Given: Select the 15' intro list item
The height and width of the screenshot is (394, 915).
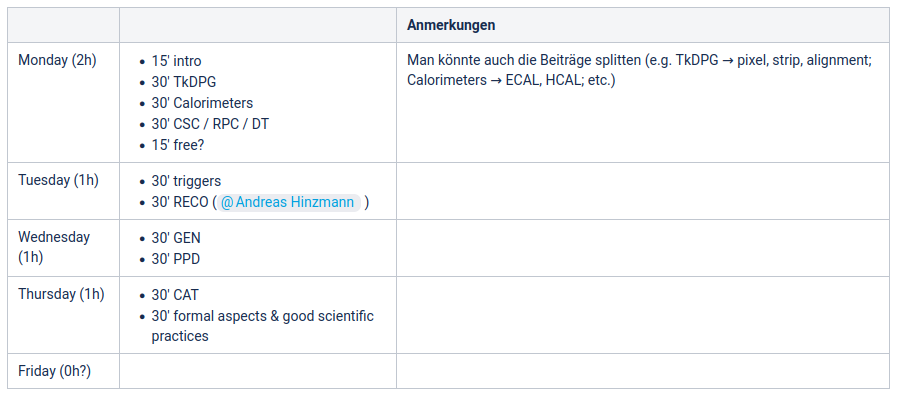Looking at the screenshot, I should tap(176, 61).
